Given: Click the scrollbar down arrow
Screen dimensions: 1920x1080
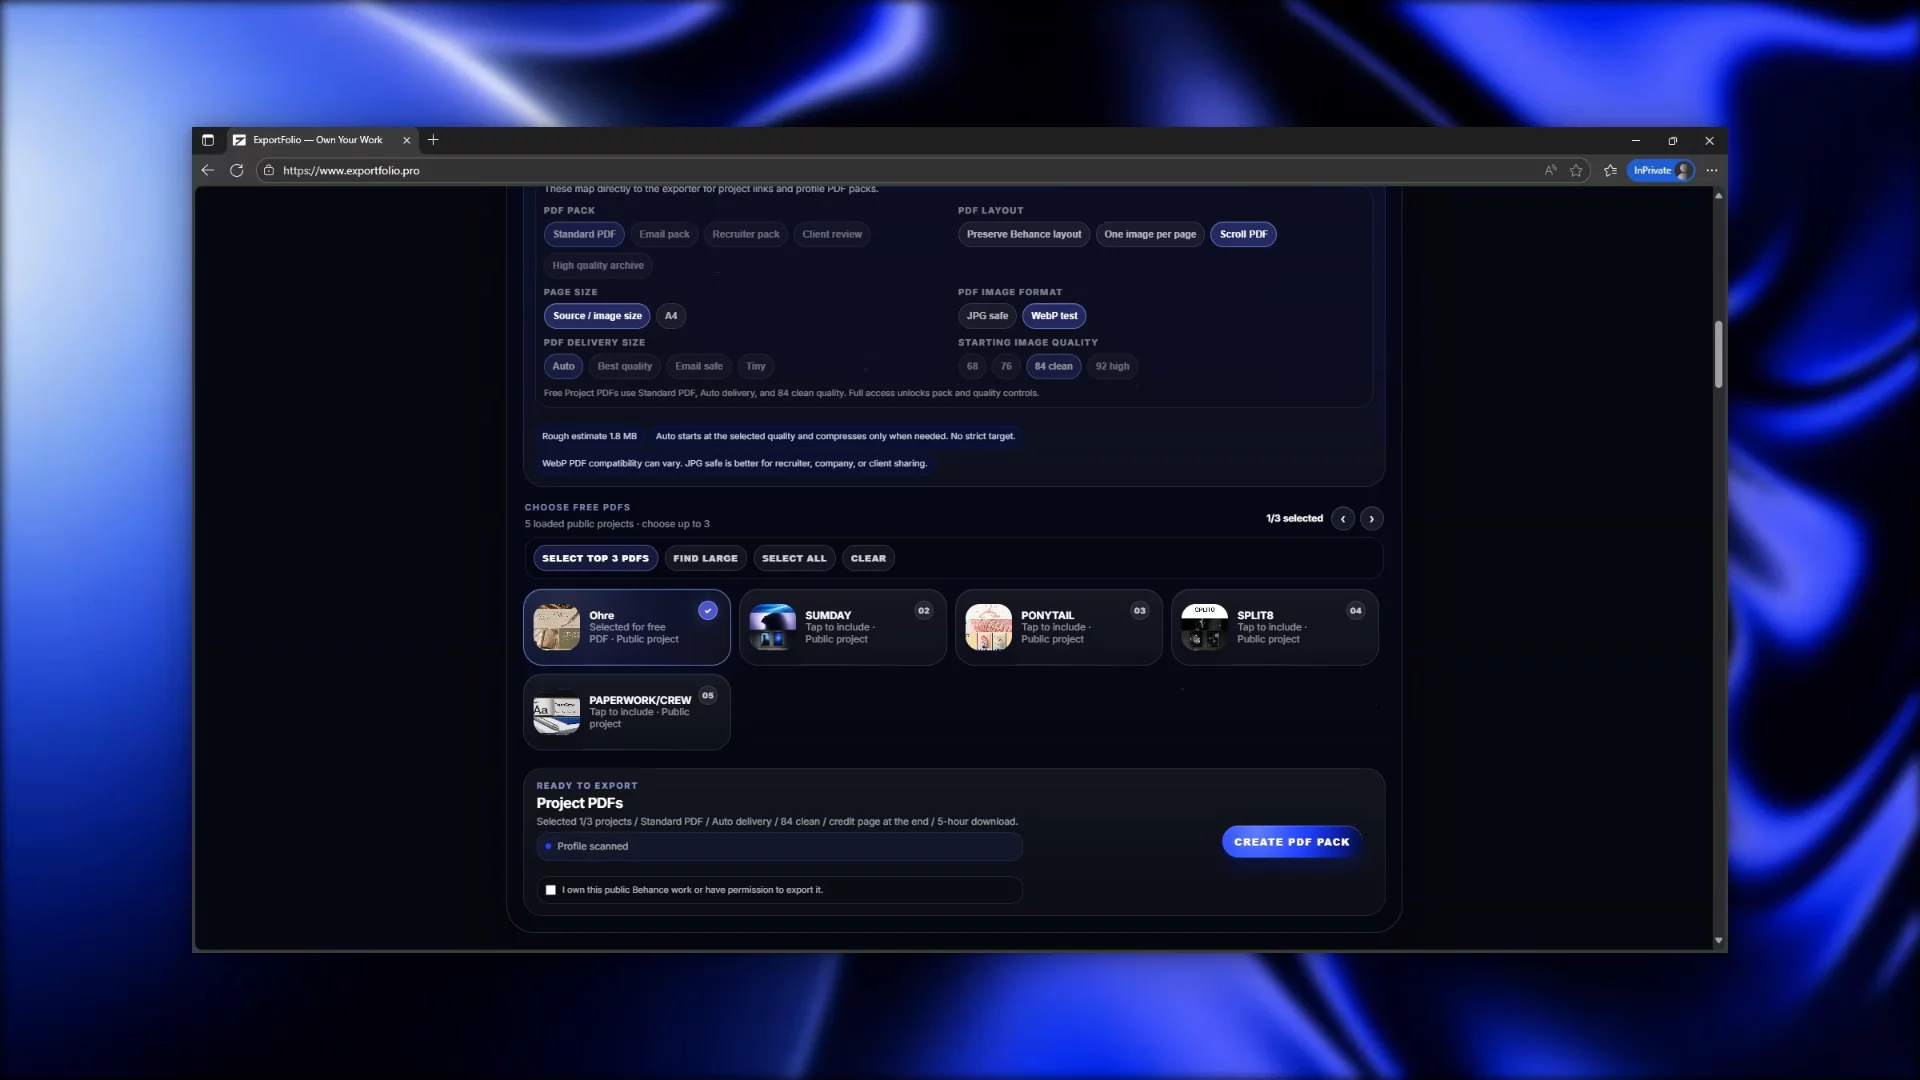Looking at the screenshot, I should click(x=1719, y=941).
